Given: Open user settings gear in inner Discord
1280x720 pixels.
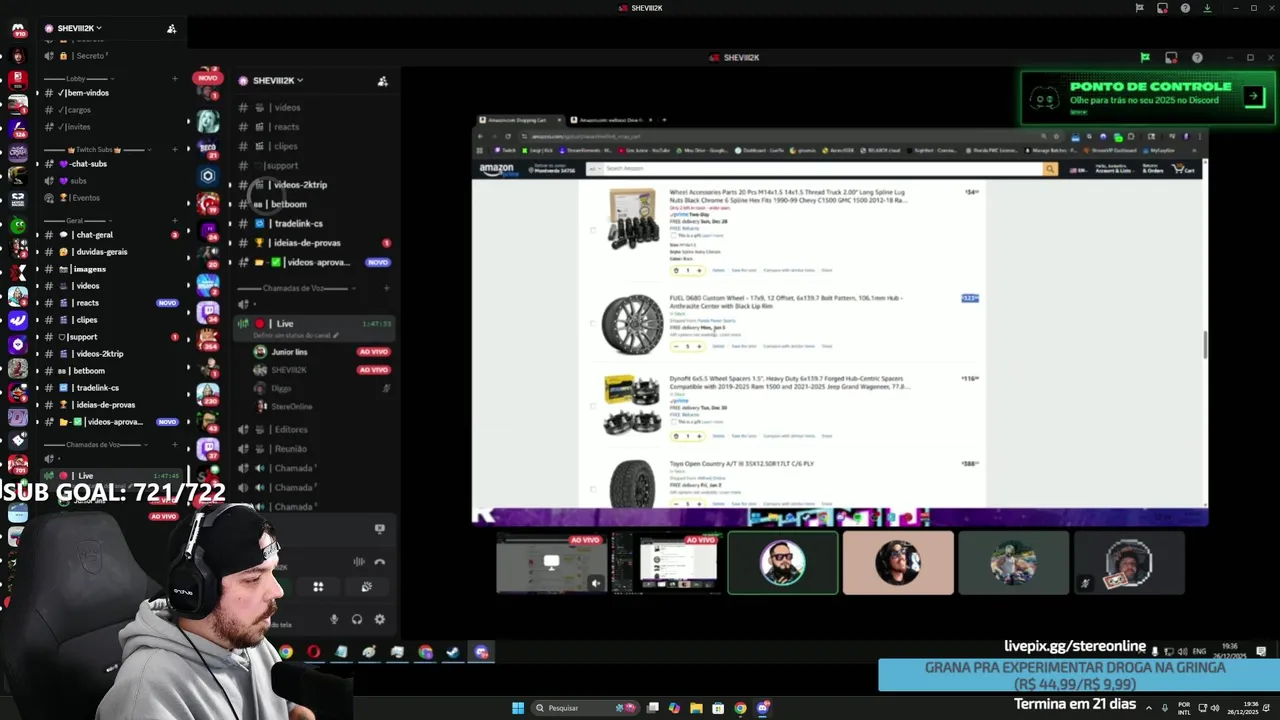Looking at the screenshot, I should coord(379,619).
